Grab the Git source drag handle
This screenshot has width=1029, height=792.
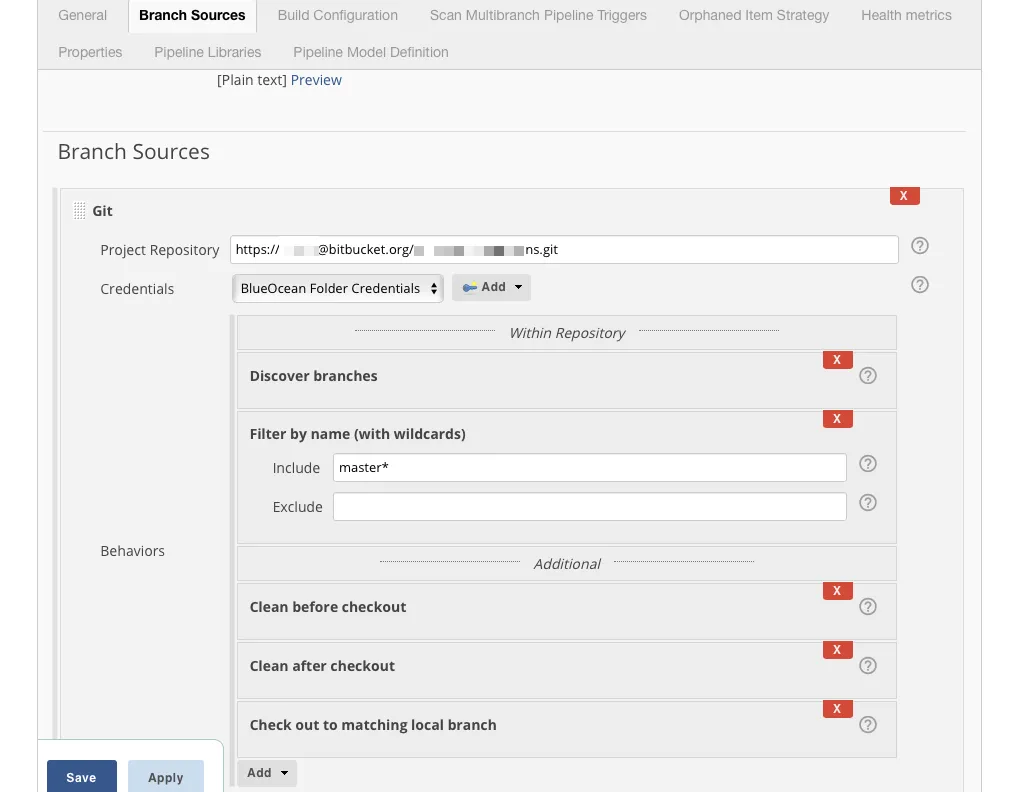pos(80,211)
